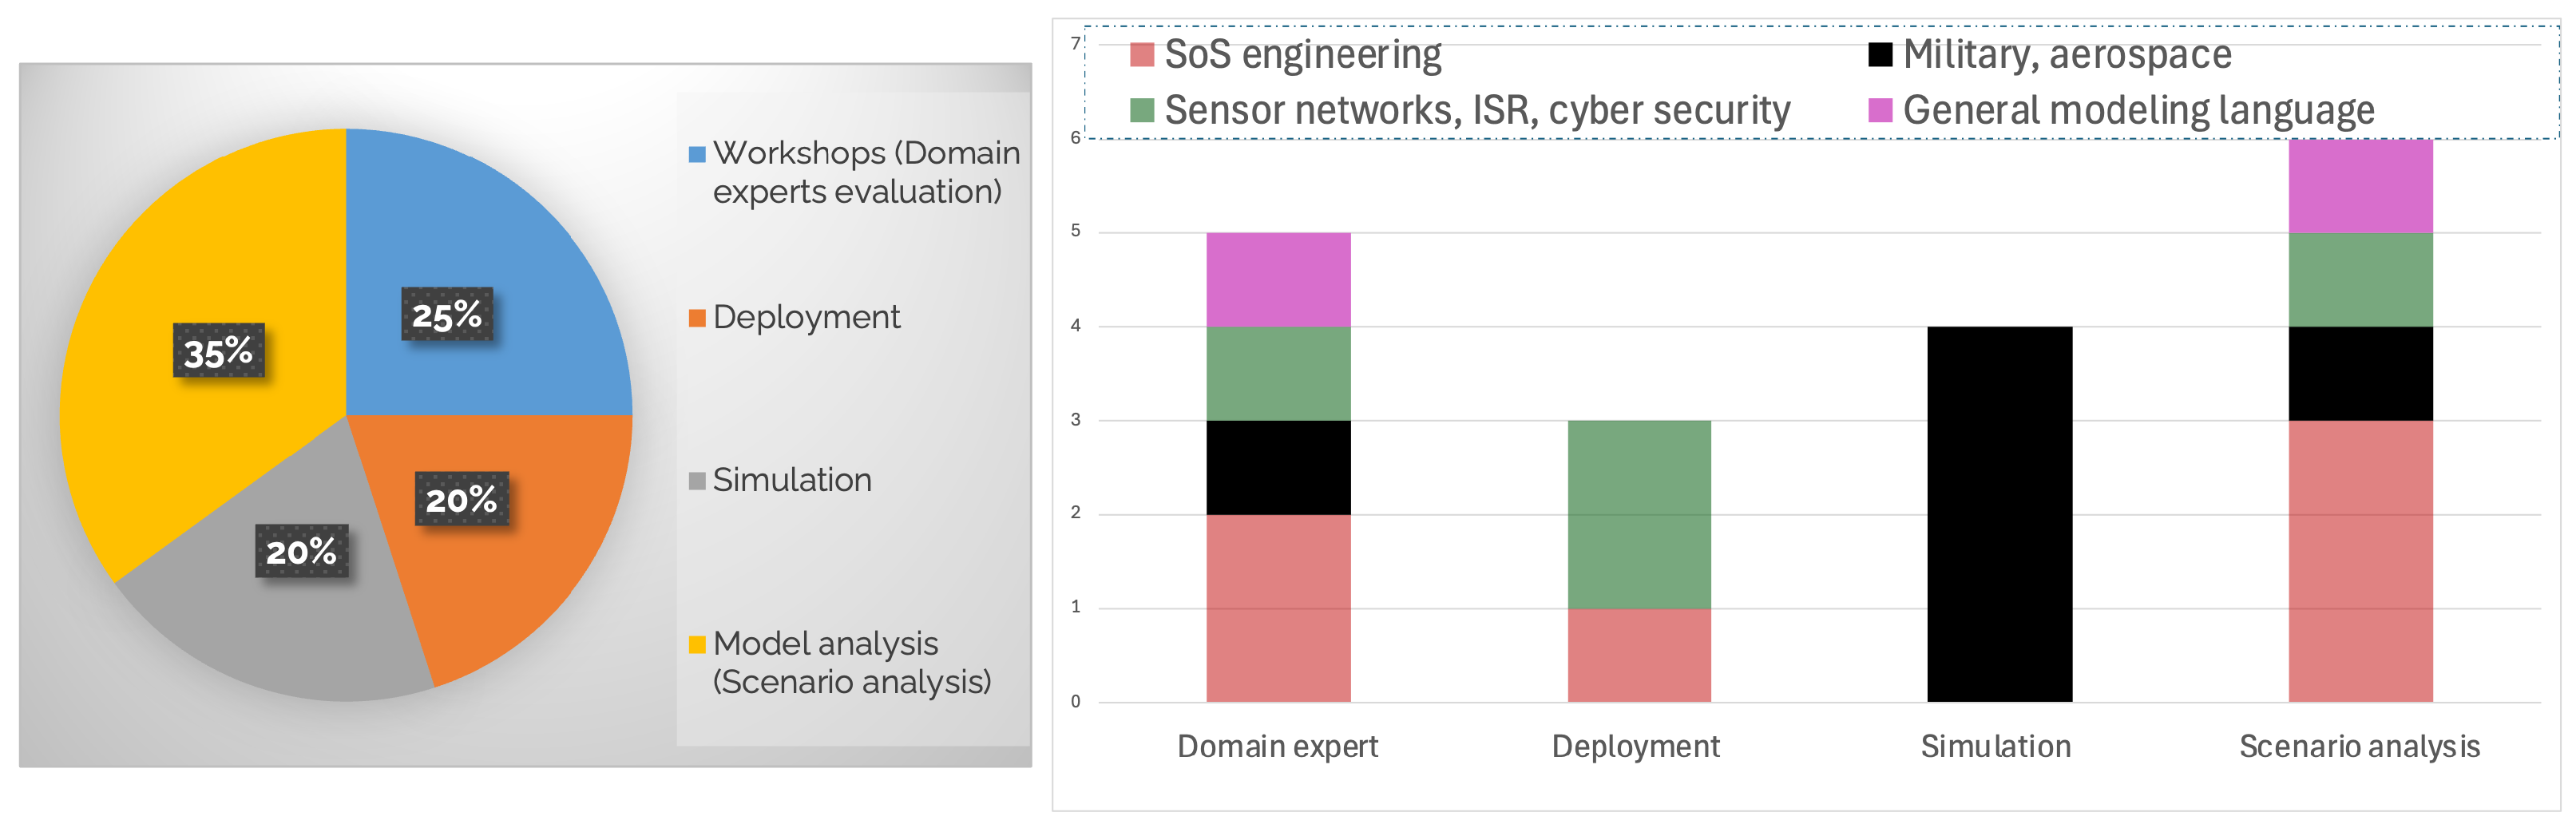Select the 'General modeling language' legend text
Image resolution: width=2576 pixels, height=828 pixels.
tap(2138, 110)
